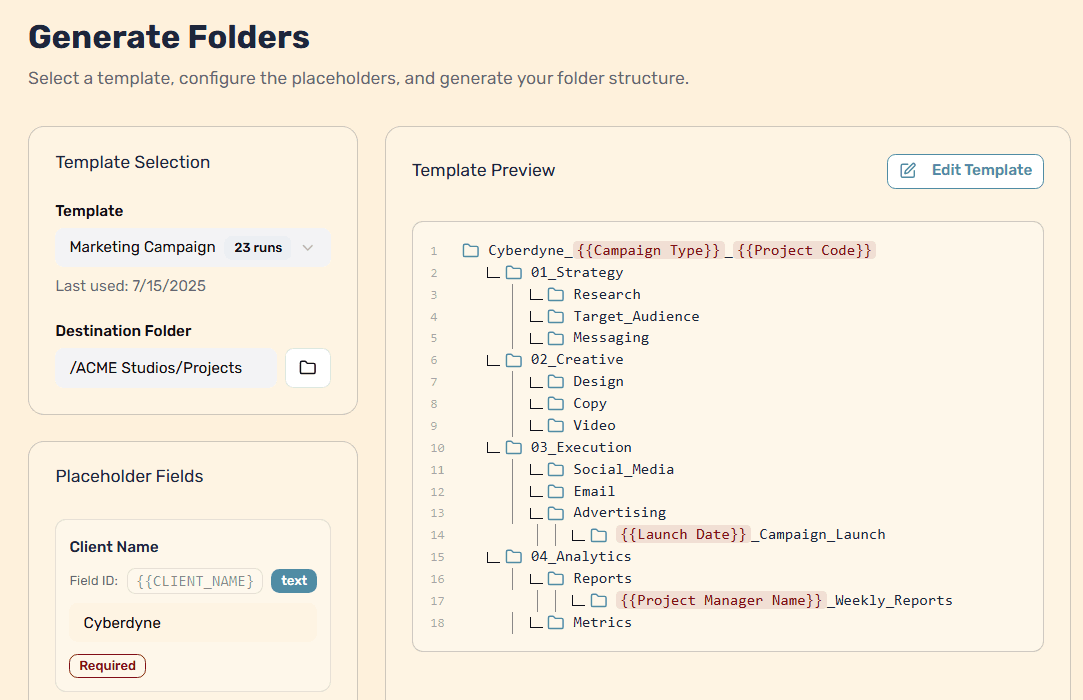Click the Required badge
This screenshot has height=700, width=1083.
pos(108,665)
